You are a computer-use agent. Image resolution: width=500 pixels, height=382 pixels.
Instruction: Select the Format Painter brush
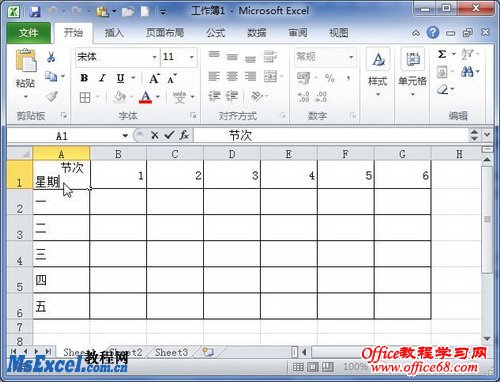pos(51,96)
